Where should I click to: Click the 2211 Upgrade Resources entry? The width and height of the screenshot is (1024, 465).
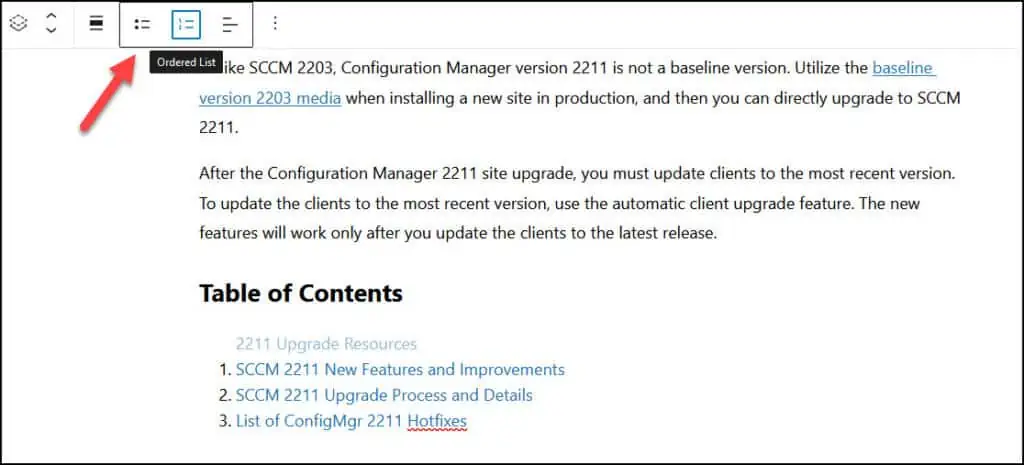pyautogui.click(x=326, y=344)
